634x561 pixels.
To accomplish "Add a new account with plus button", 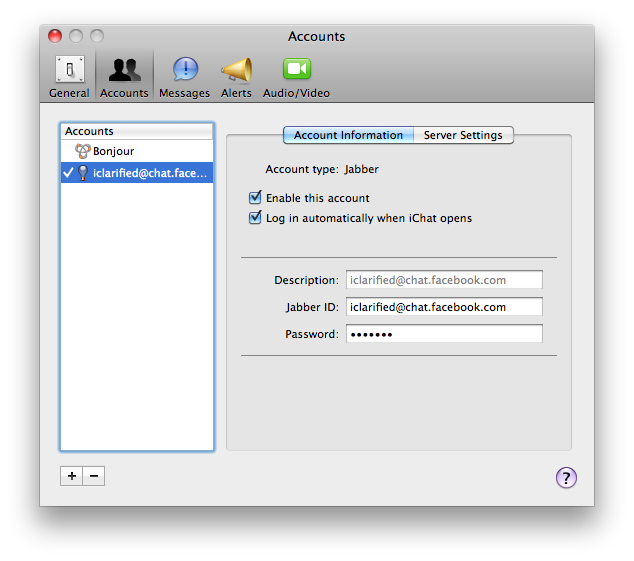I will 72,476.
